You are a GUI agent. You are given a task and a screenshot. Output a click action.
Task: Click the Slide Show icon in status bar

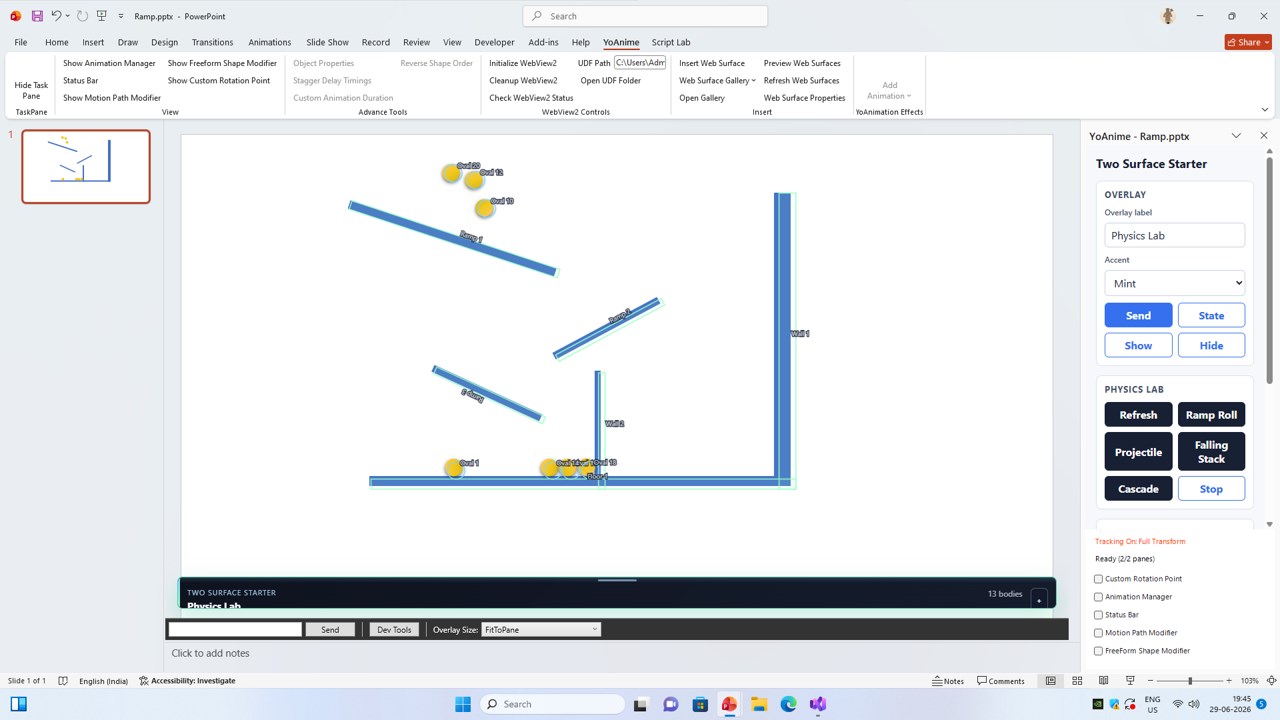click(1130, 681)
